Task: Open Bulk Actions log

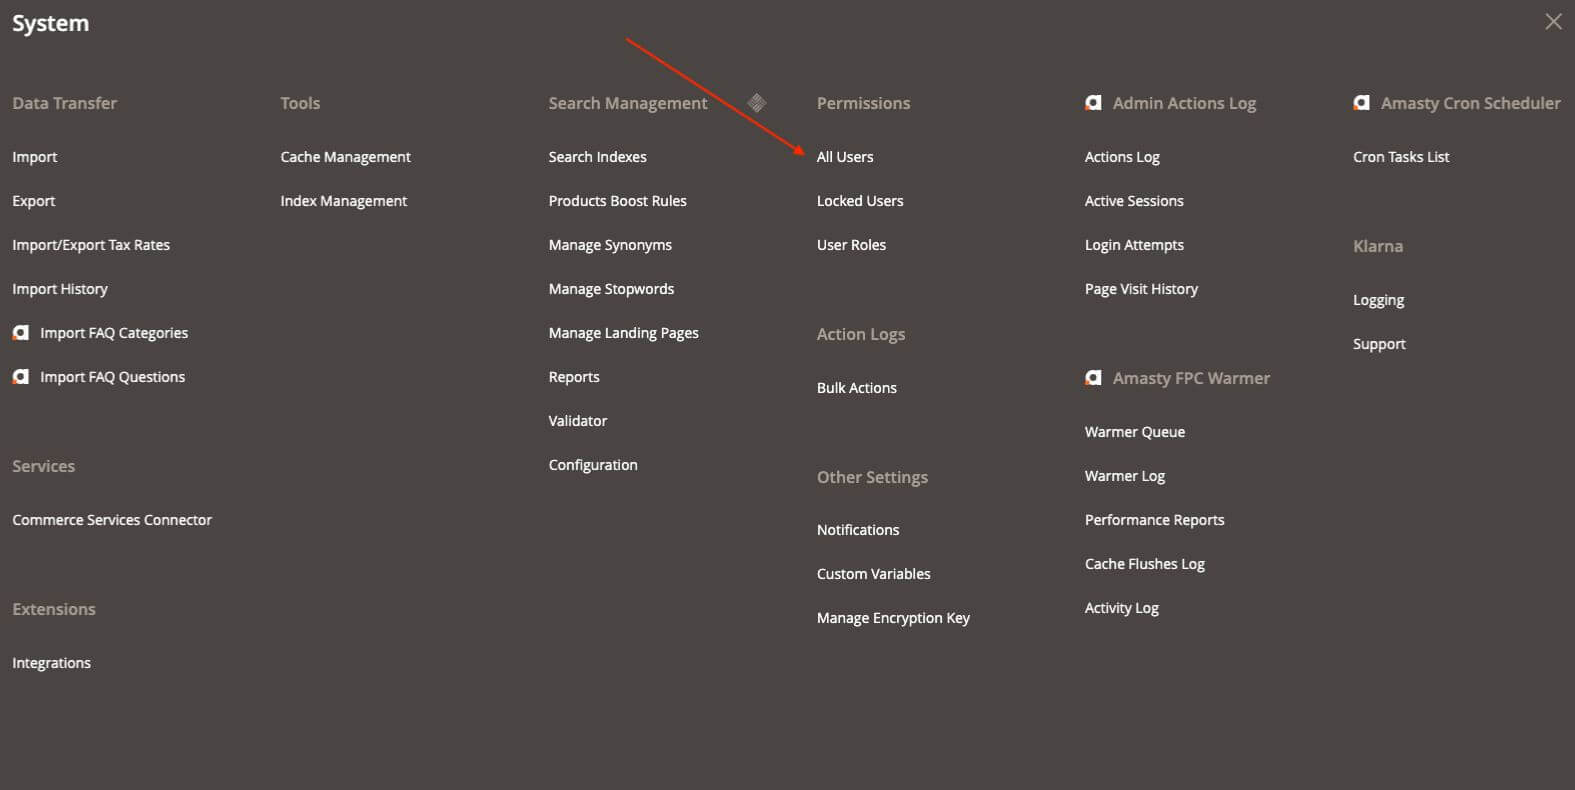Action: (857, 388)
